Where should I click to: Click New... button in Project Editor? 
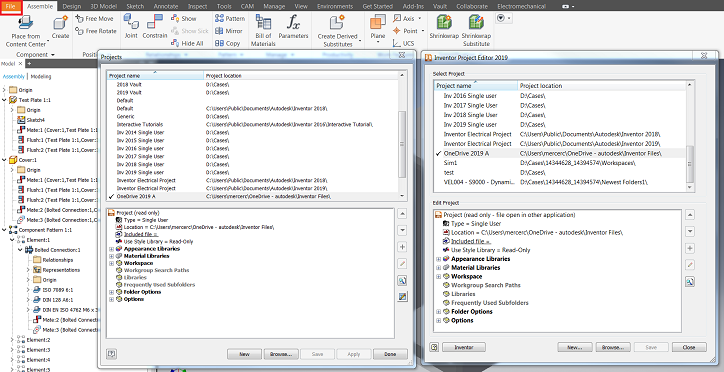(575, 347)
